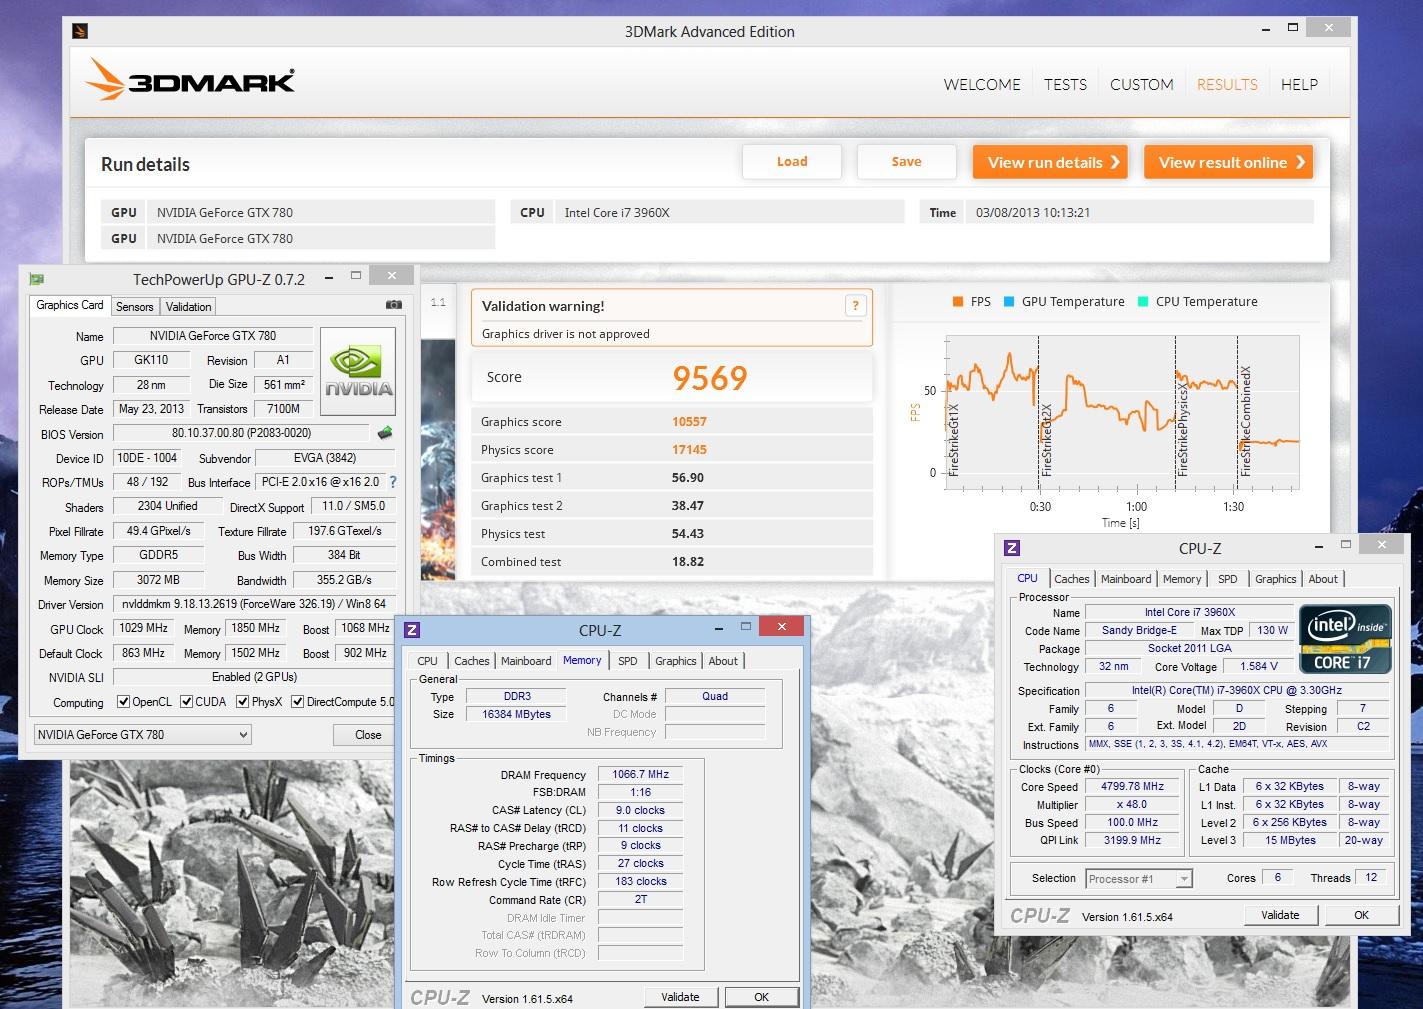Click View run details button
The height and width of the screenshot is (1009, 1423).
[x=1050, y=162]
